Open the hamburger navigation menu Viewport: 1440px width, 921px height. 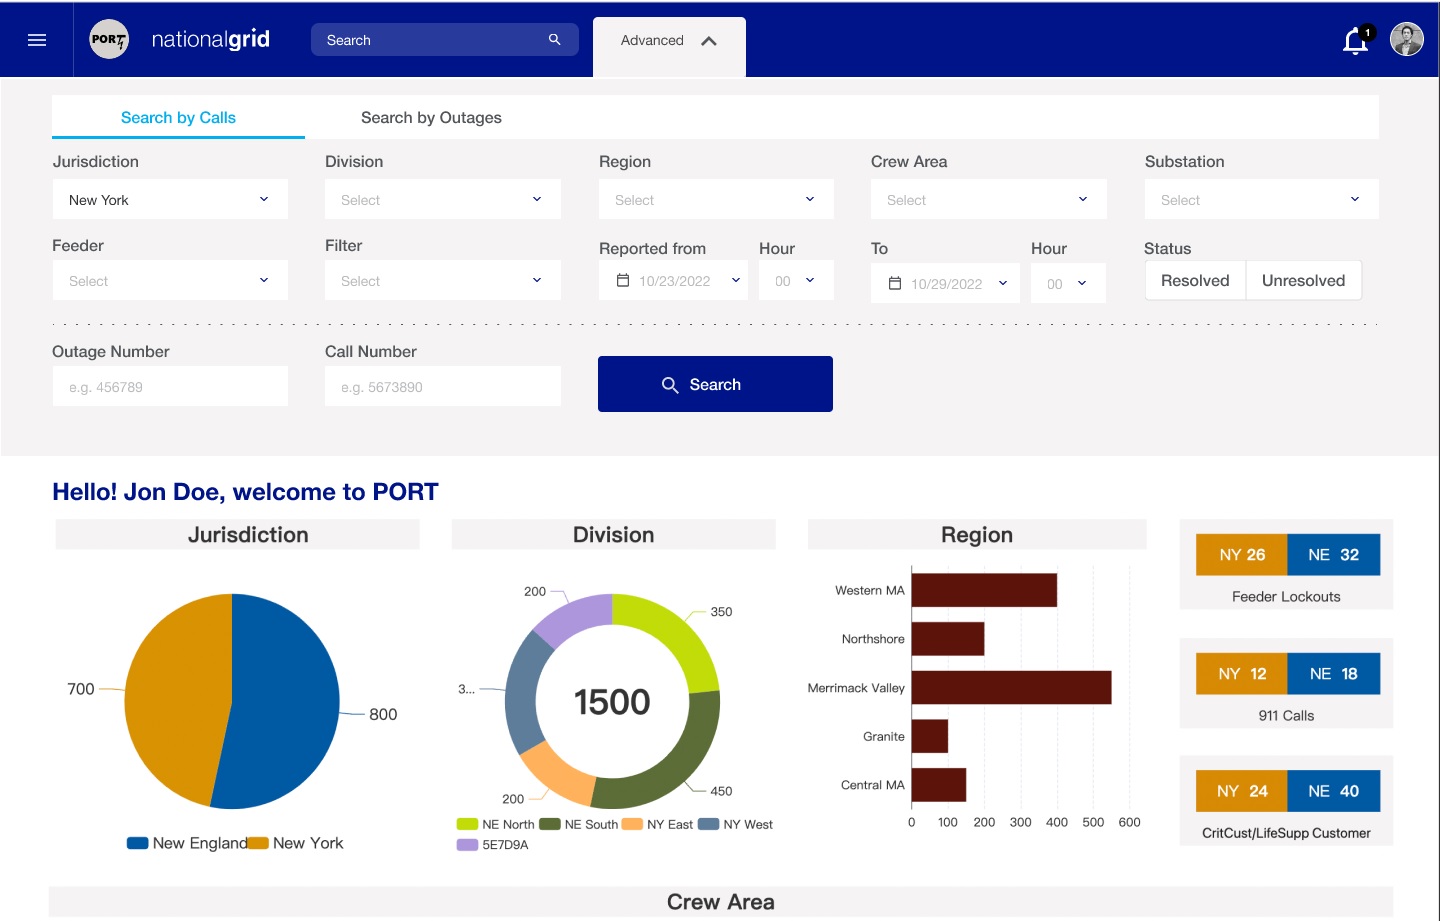click(37, 40)
